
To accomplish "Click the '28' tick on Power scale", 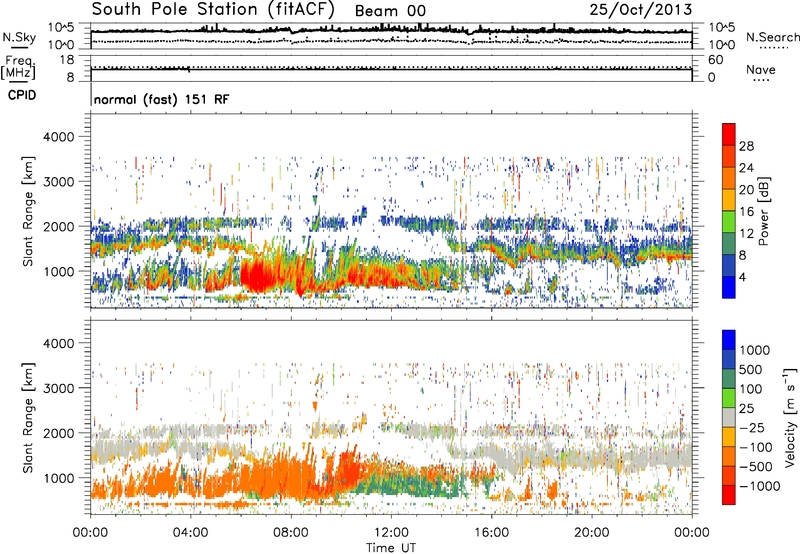I will [746, 146].
